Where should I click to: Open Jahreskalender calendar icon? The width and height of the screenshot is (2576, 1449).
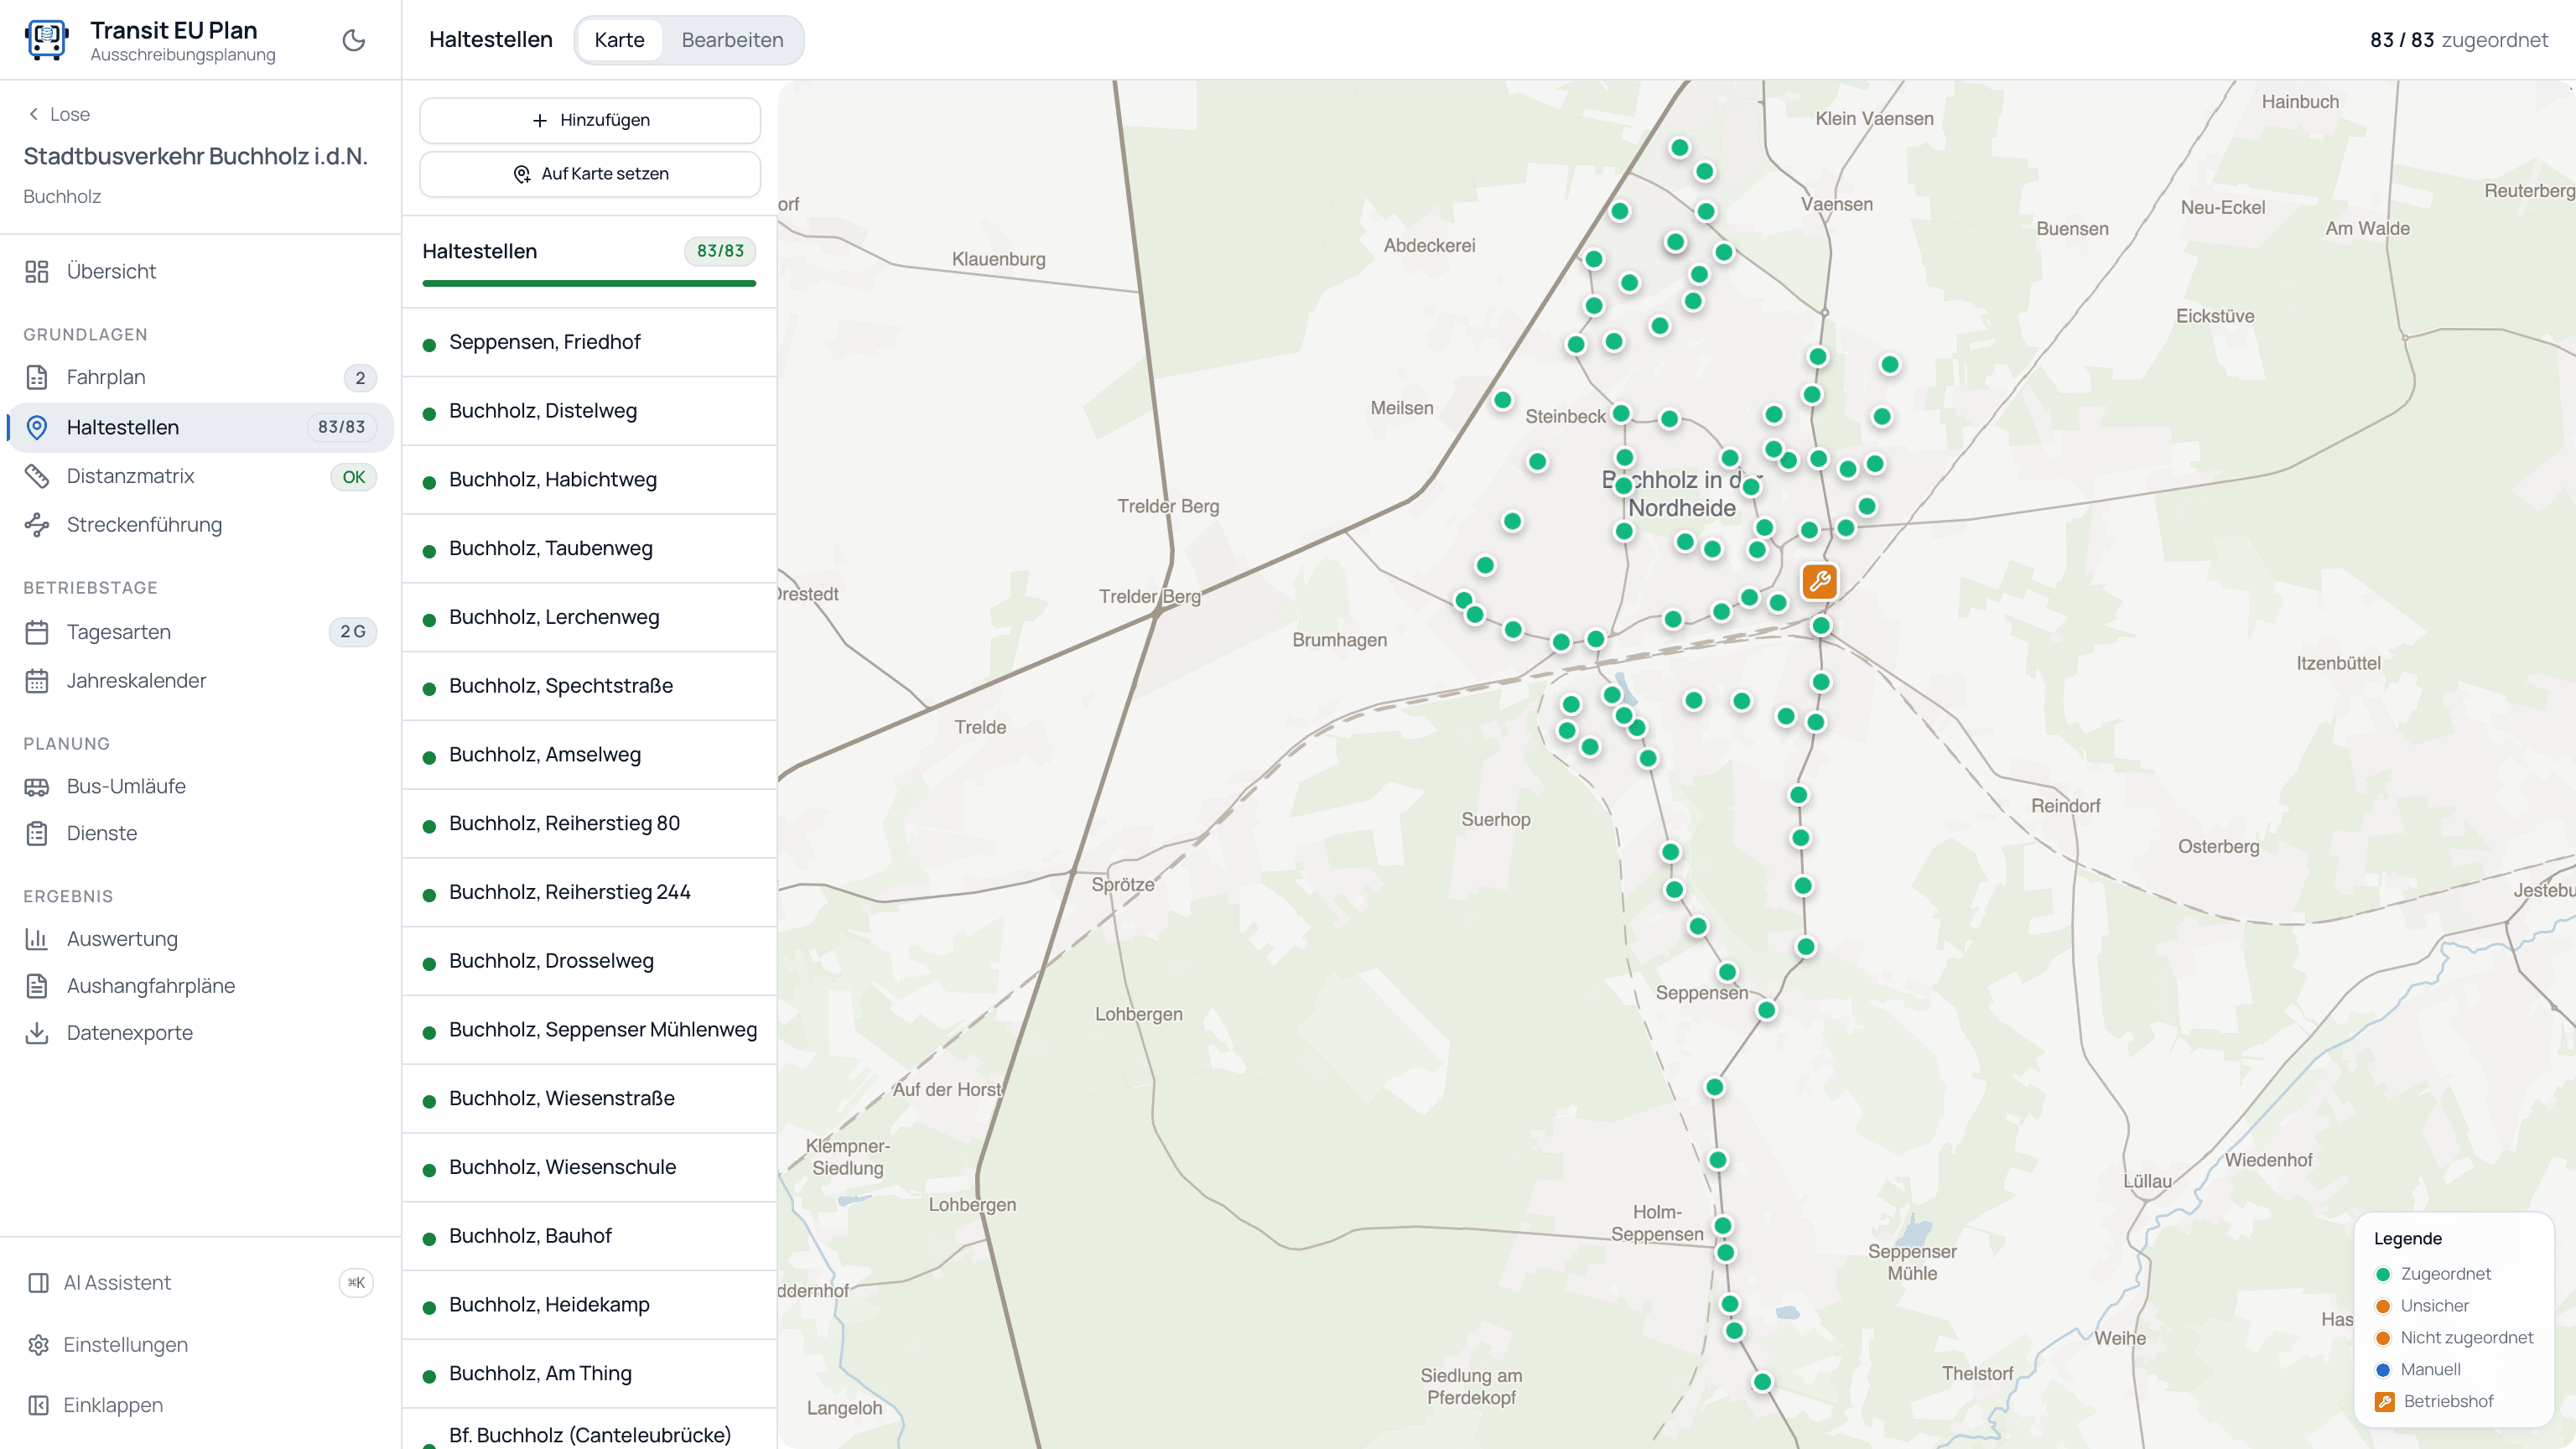point(37,681)
